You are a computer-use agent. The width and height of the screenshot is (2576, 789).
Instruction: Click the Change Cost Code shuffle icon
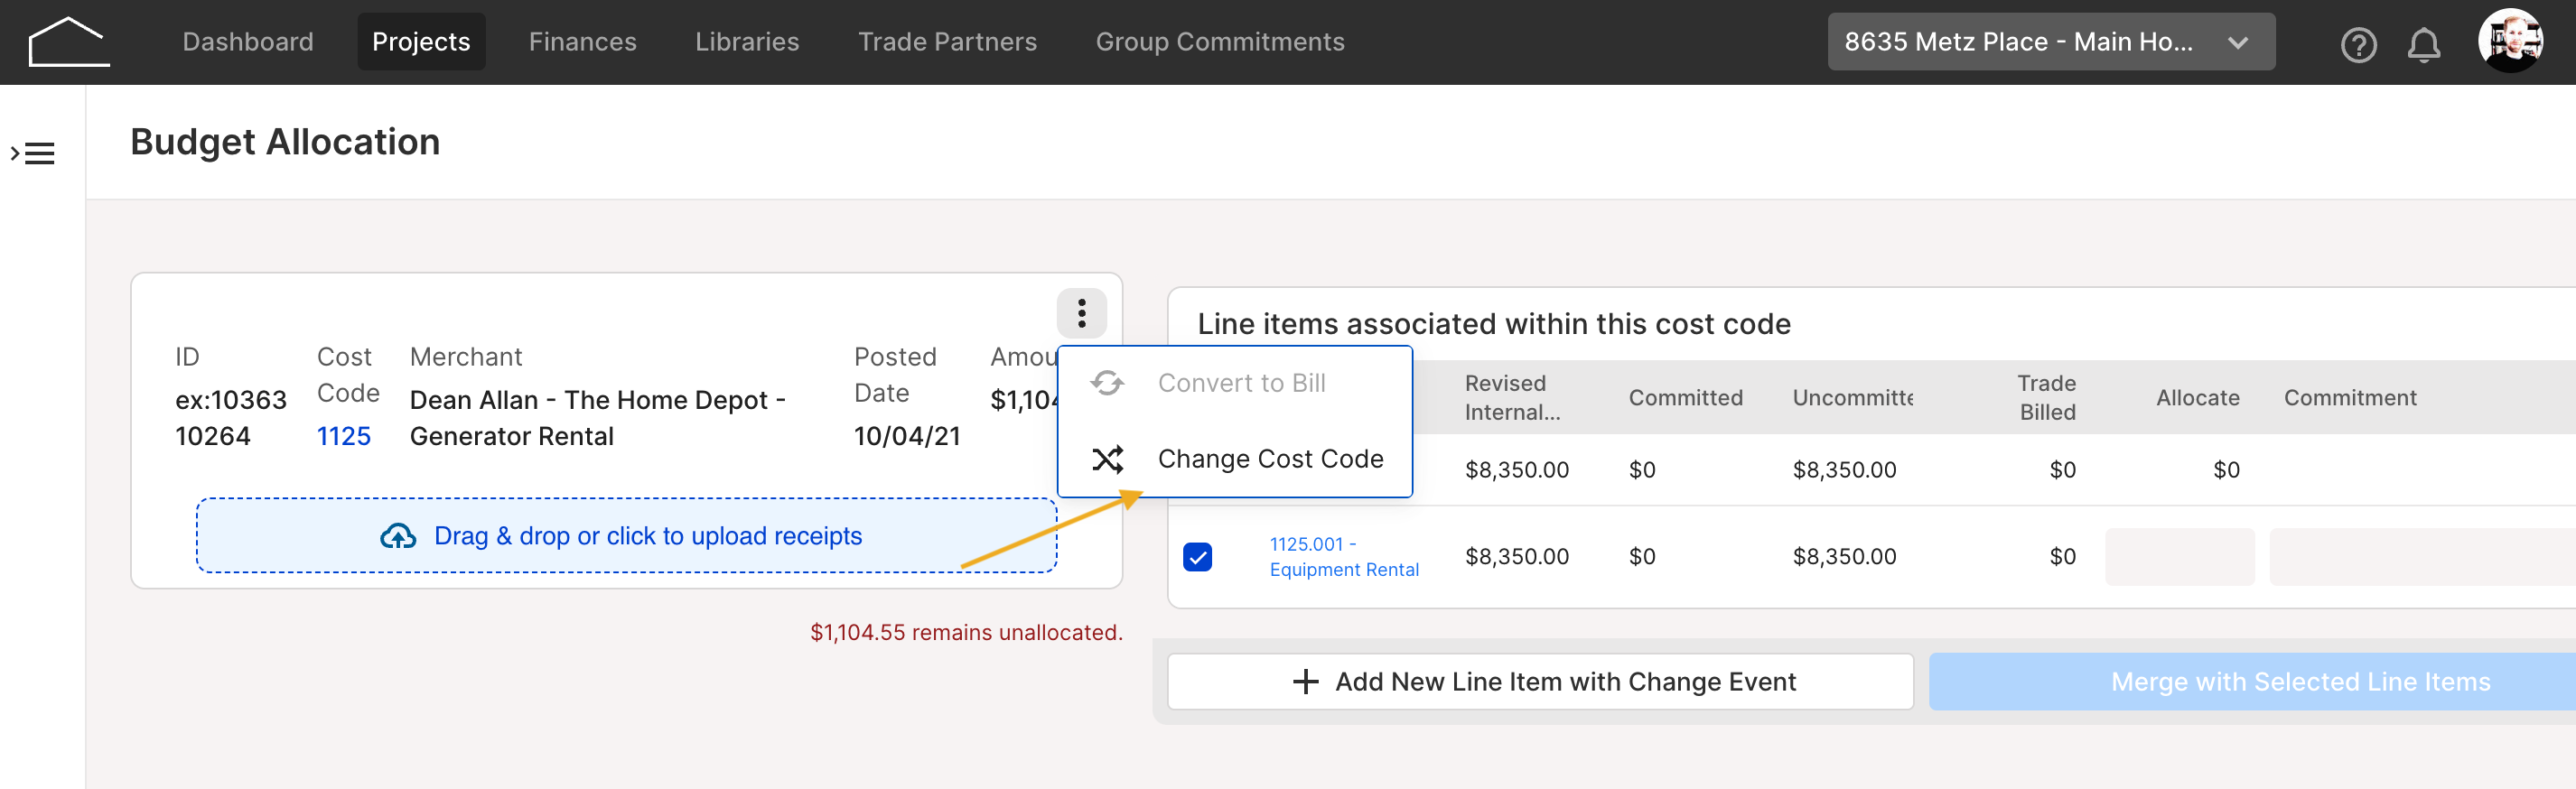(x=1107, y=459)
